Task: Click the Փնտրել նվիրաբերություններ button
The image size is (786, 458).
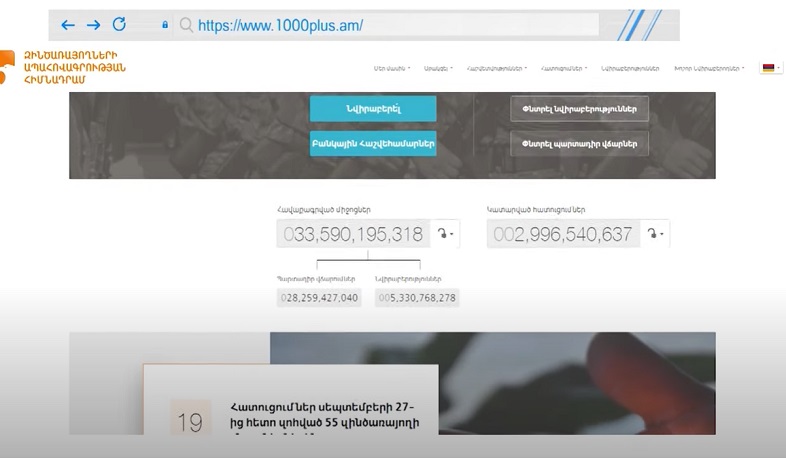Action: (579, 108)
